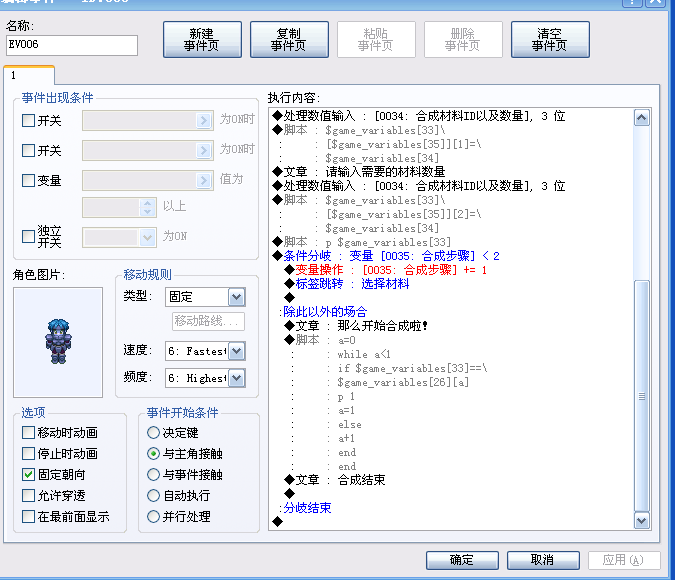This screenshot has width=675, height=580.
Task: Click the 移动路线 button
Action: (208, 321)
